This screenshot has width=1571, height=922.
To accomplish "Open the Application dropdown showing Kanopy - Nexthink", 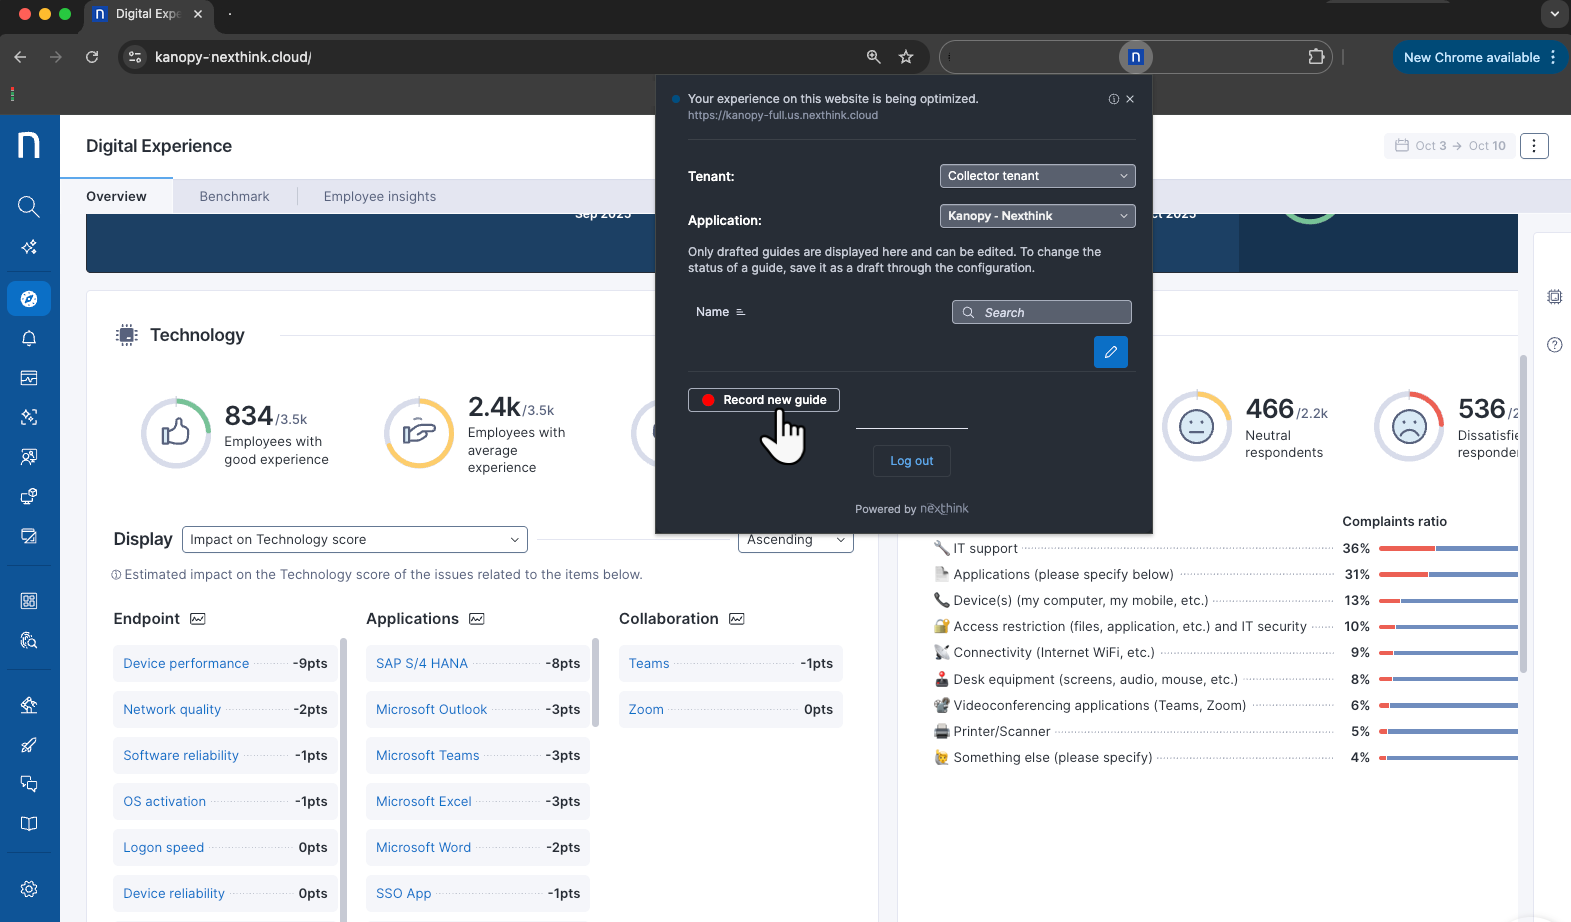I will (1037, 216).
